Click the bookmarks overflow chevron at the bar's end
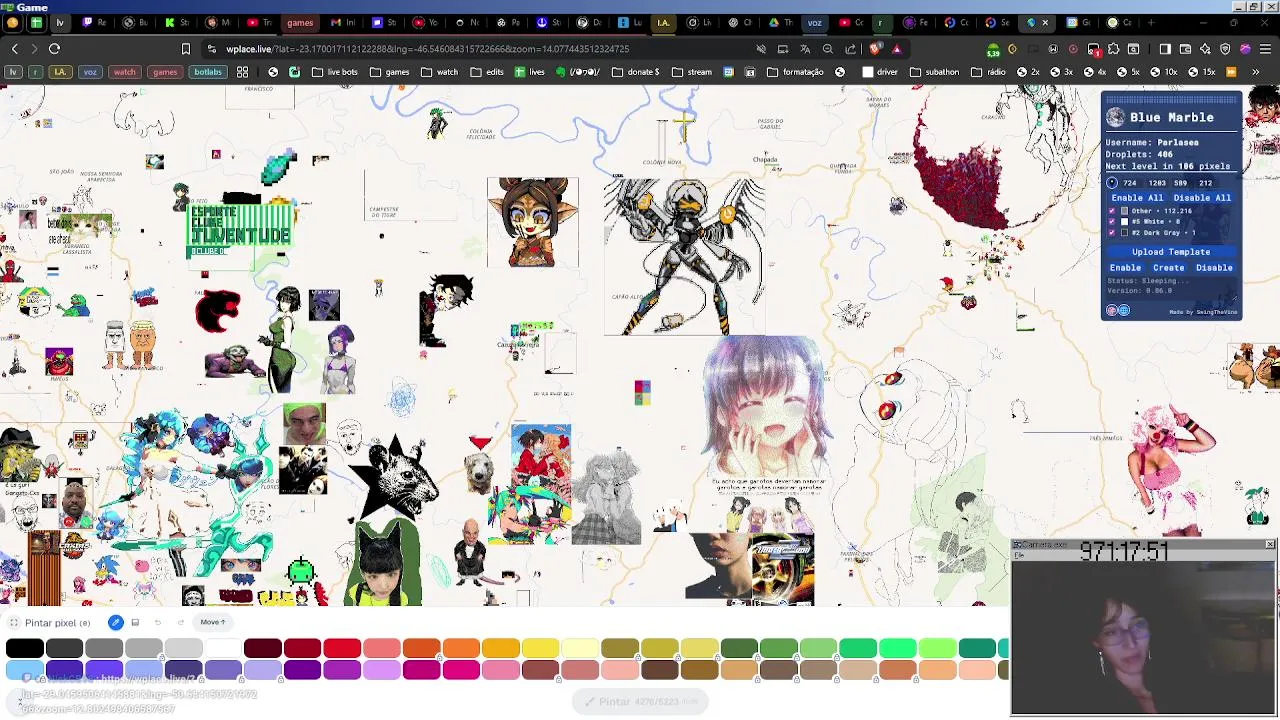The width and height of the screenshot is (1280, 720). [1257, 72]
